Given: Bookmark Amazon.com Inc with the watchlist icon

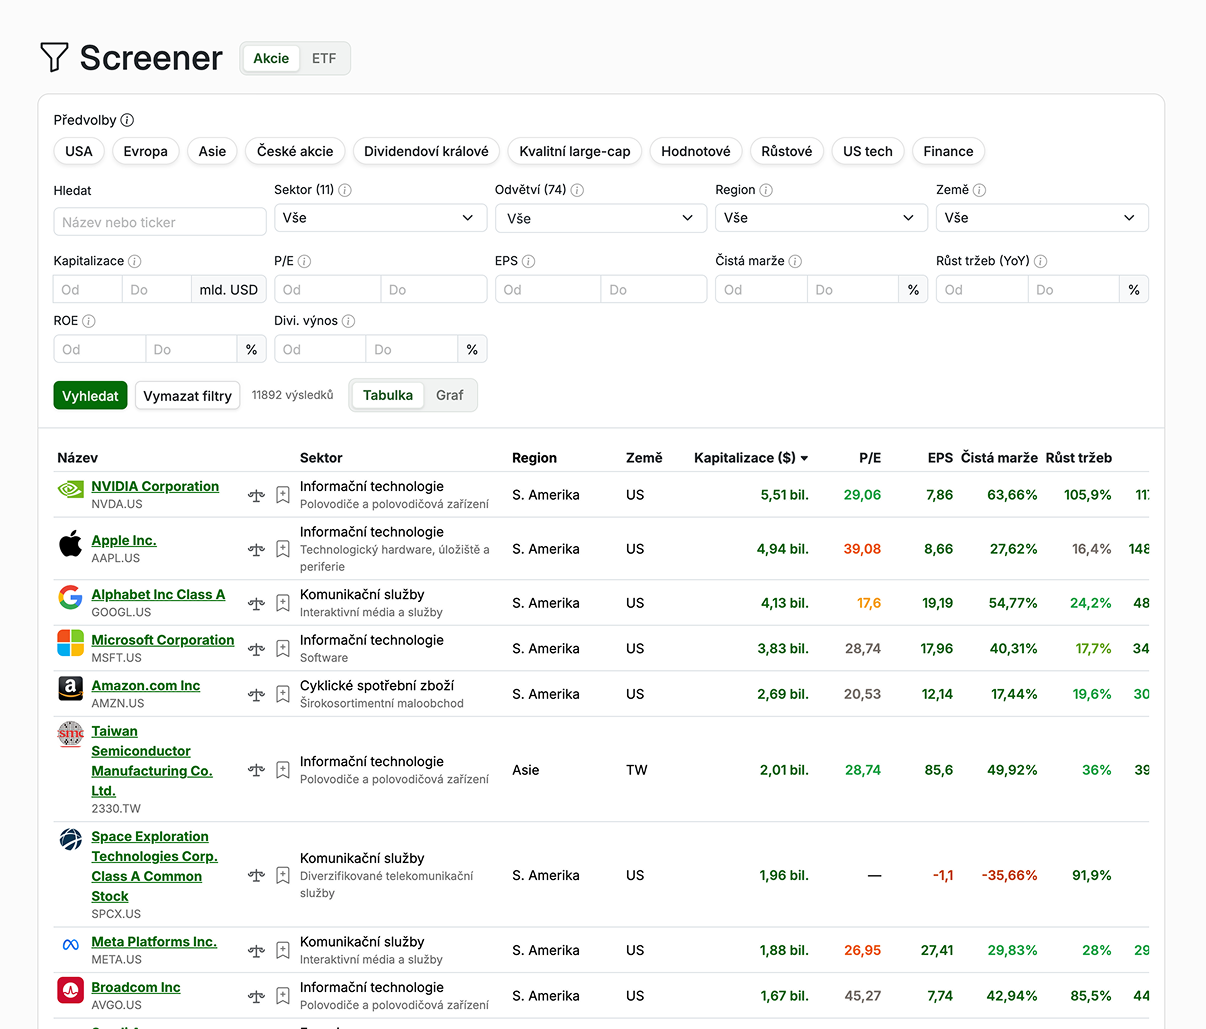Looking at the screenshot, I should point(283,694).
